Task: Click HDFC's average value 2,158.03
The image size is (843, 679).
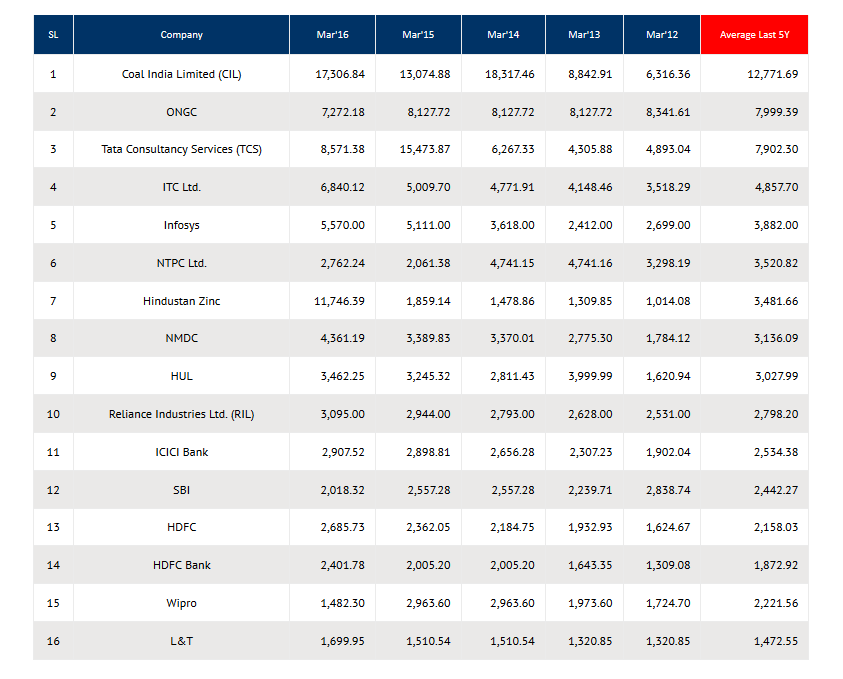Action: [776, 527]
